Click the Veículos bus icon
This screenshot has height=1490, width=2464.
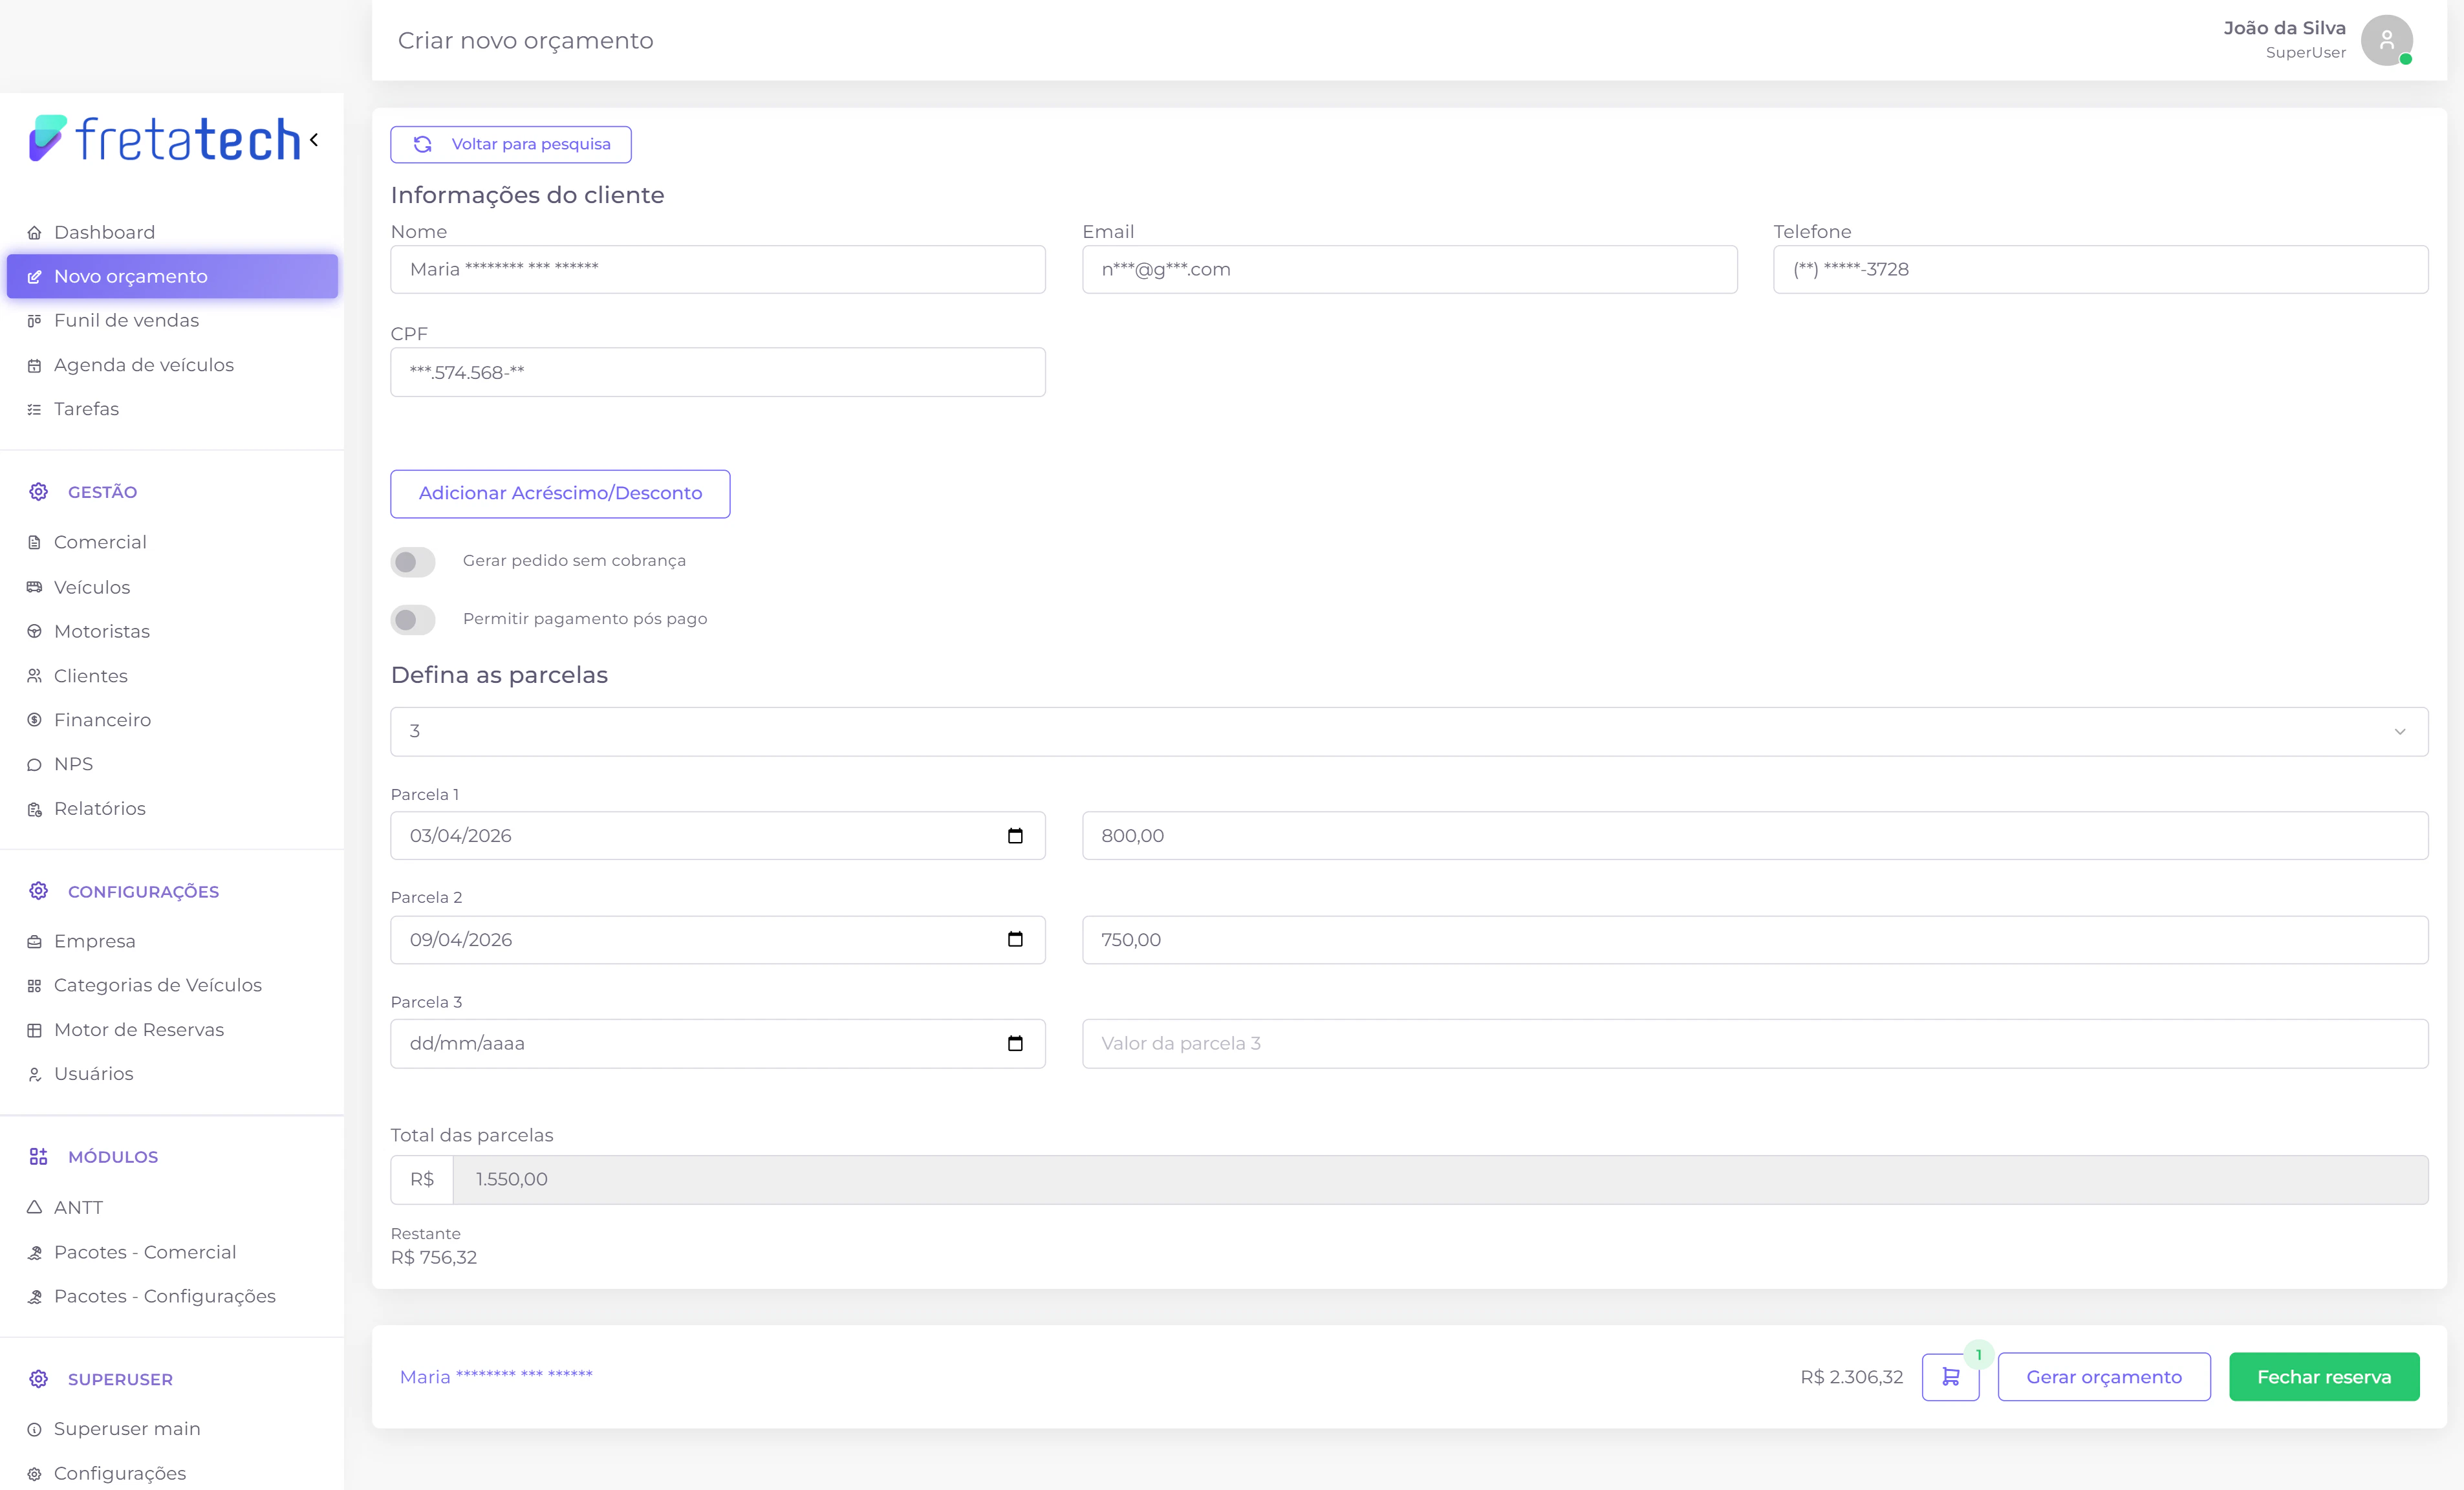34,587
